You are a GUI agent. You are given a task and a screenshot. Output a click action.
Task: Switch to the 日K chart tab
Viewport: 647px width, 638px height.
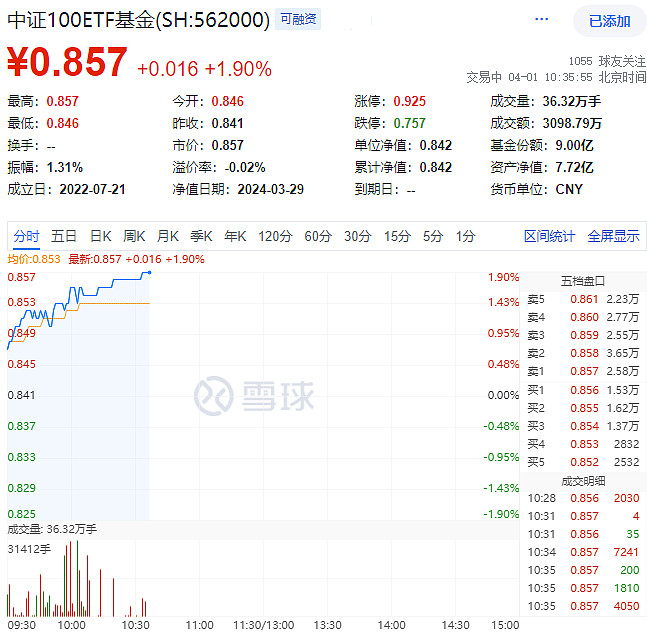(x=101, y=236)
